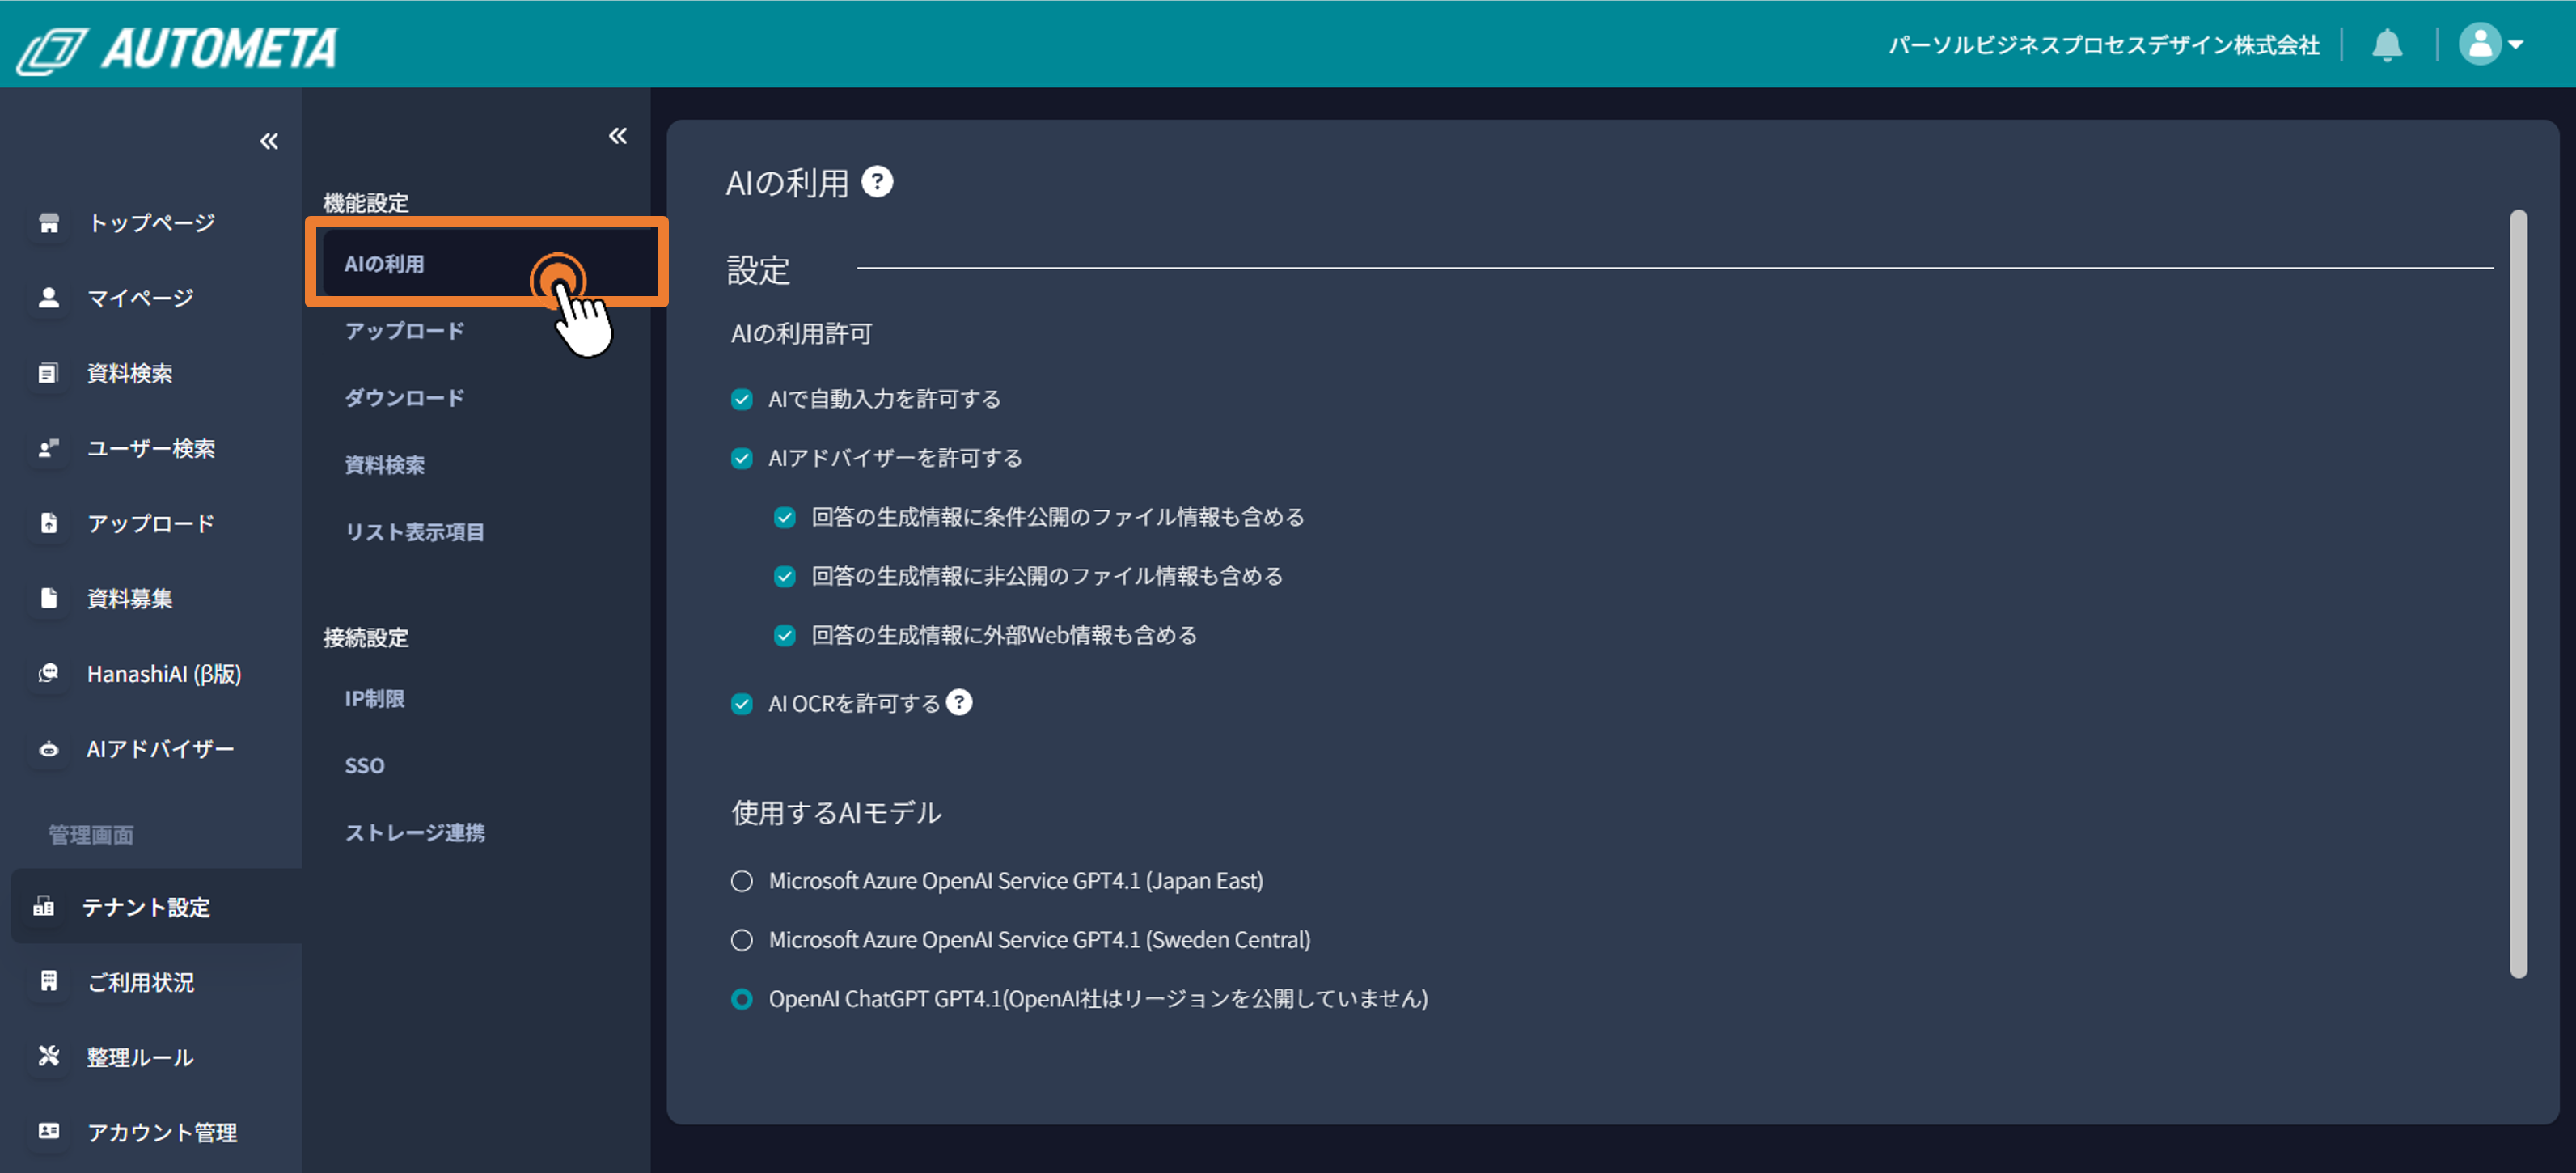Click the HanashiAI chat icon
This screenshot has height=1173, width=2576.
(49, 673)
